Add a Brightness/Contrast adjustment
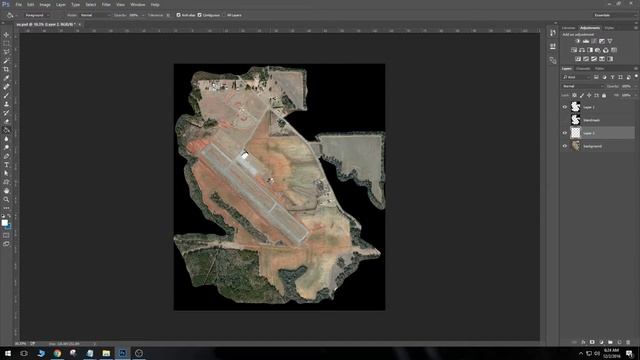The image size is (640, 360). tap(578, 41)
